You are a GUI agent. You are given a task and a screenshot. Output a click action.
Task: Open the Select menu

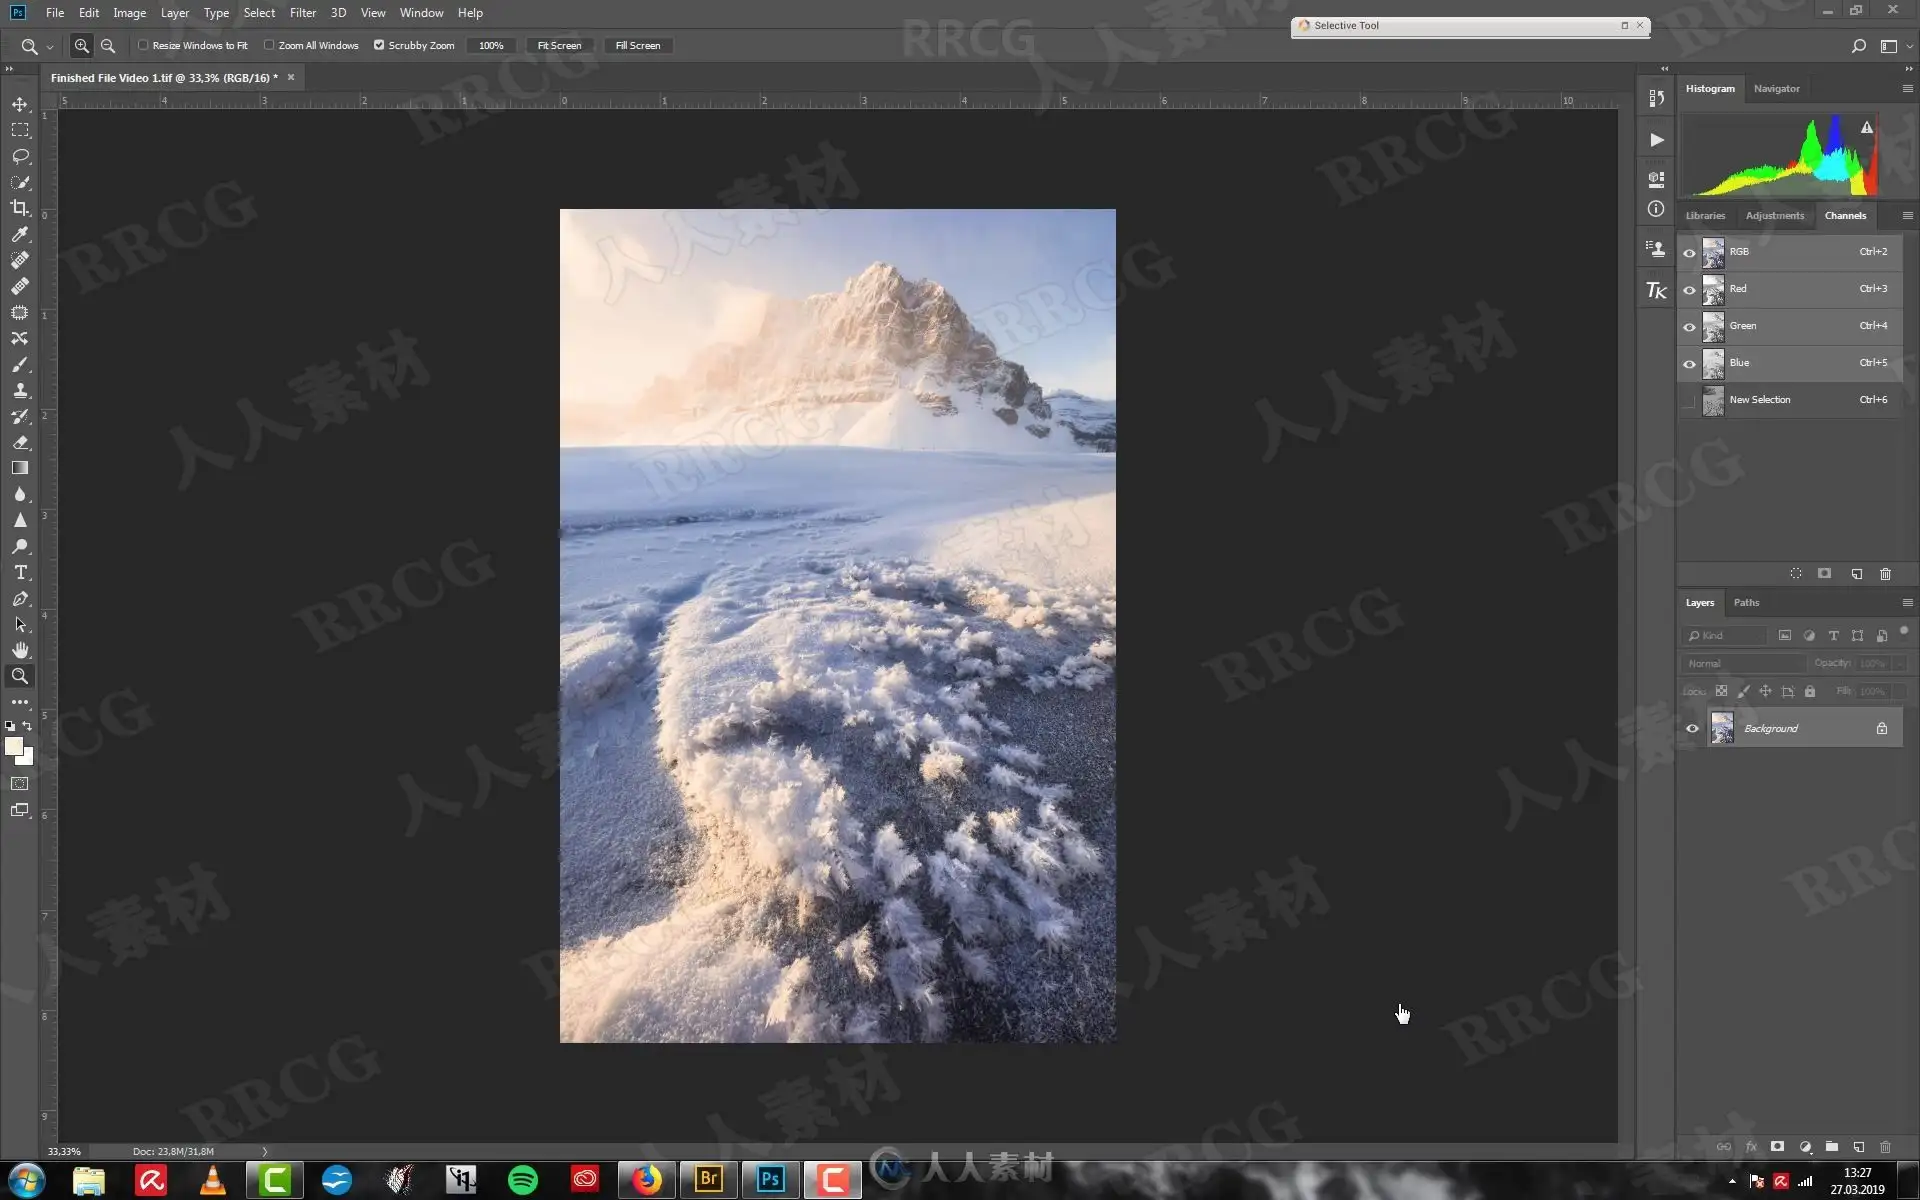point(259,13)
